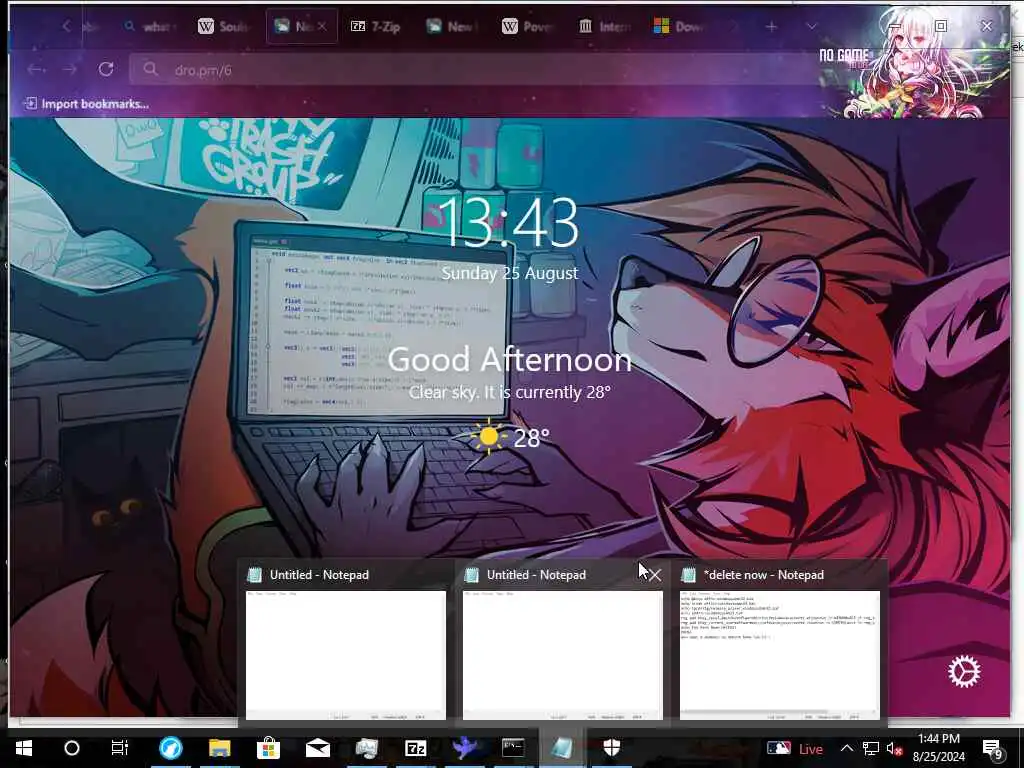Select the first Untitled - Notepad preview
Image resolution: width=1024 pixels, height=768 pixels.
pyautogui.click(x=345, y=643)
